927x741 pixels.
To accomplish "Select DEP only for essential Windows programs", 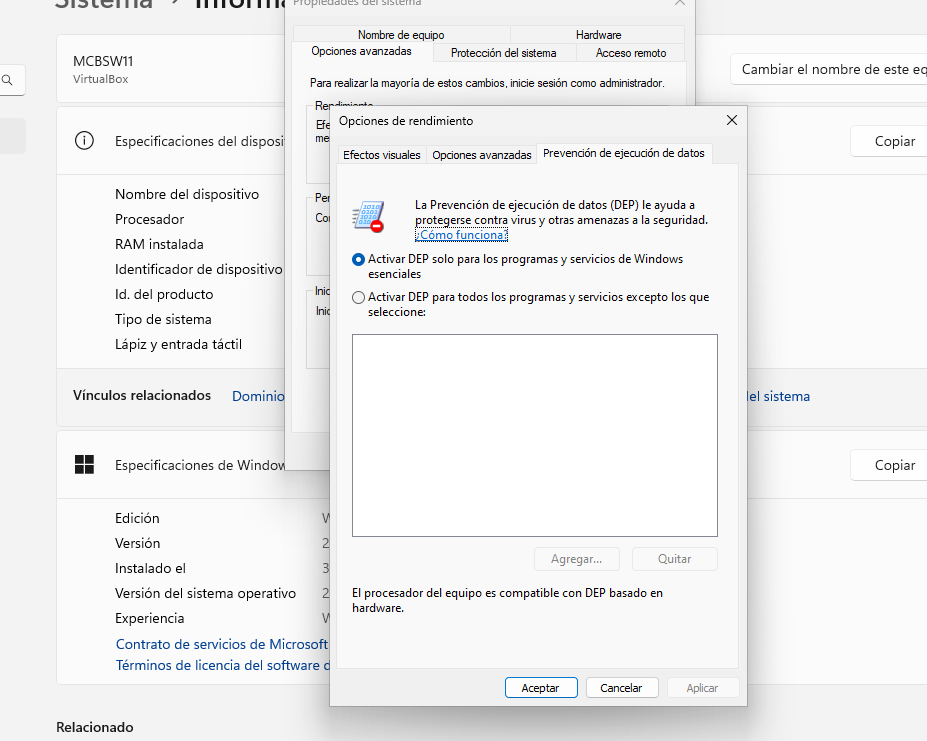I will click(359, 259).
